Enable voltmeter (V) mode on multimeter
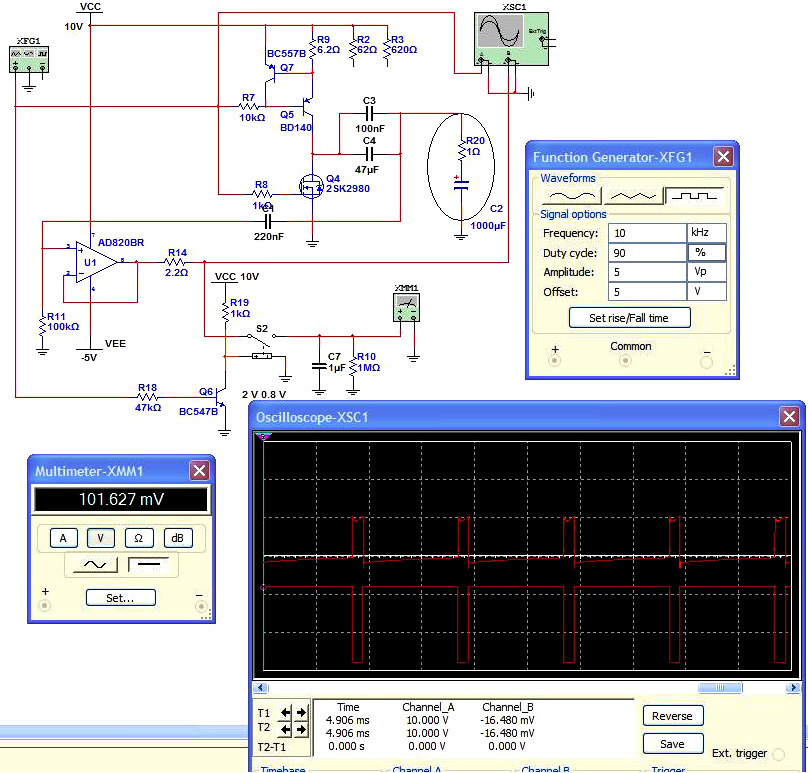Image resolution: width=808 pixels, height=773 pixels. 100,538
